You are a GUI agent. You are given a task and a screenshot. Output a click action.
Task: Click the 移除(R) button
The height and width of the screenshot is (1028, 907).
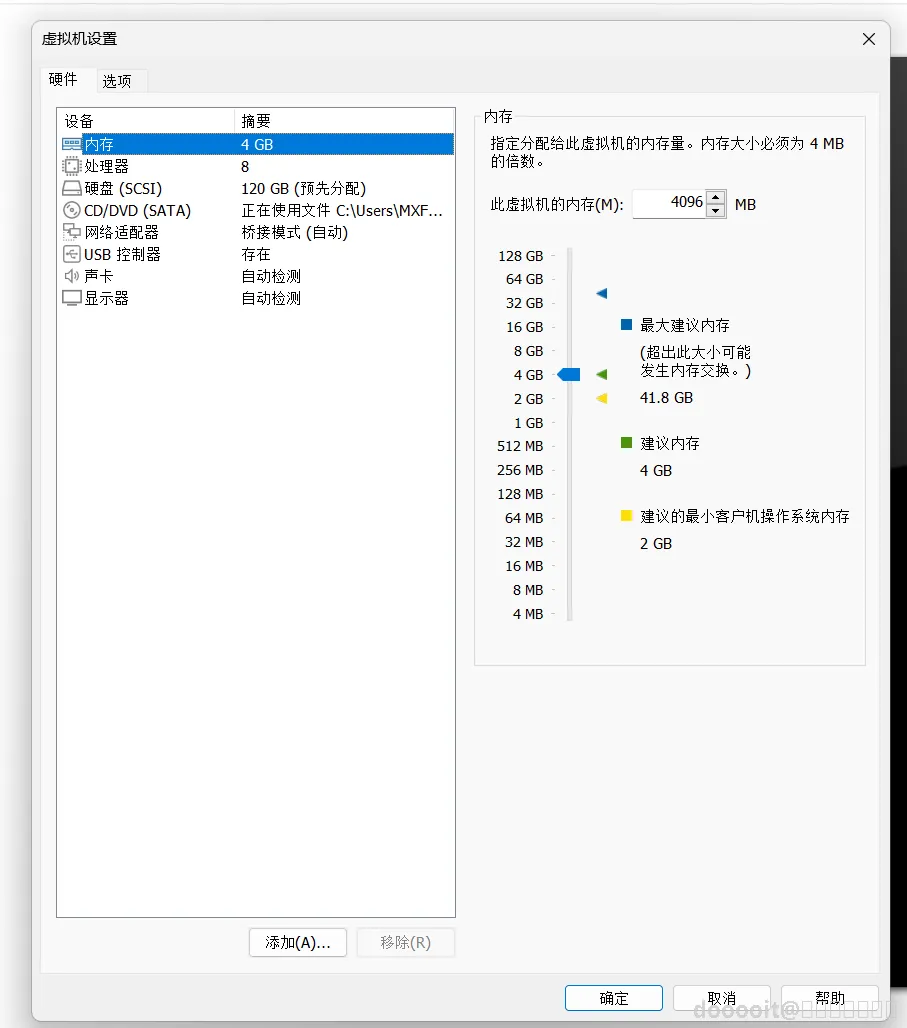(x=405, y=942)
